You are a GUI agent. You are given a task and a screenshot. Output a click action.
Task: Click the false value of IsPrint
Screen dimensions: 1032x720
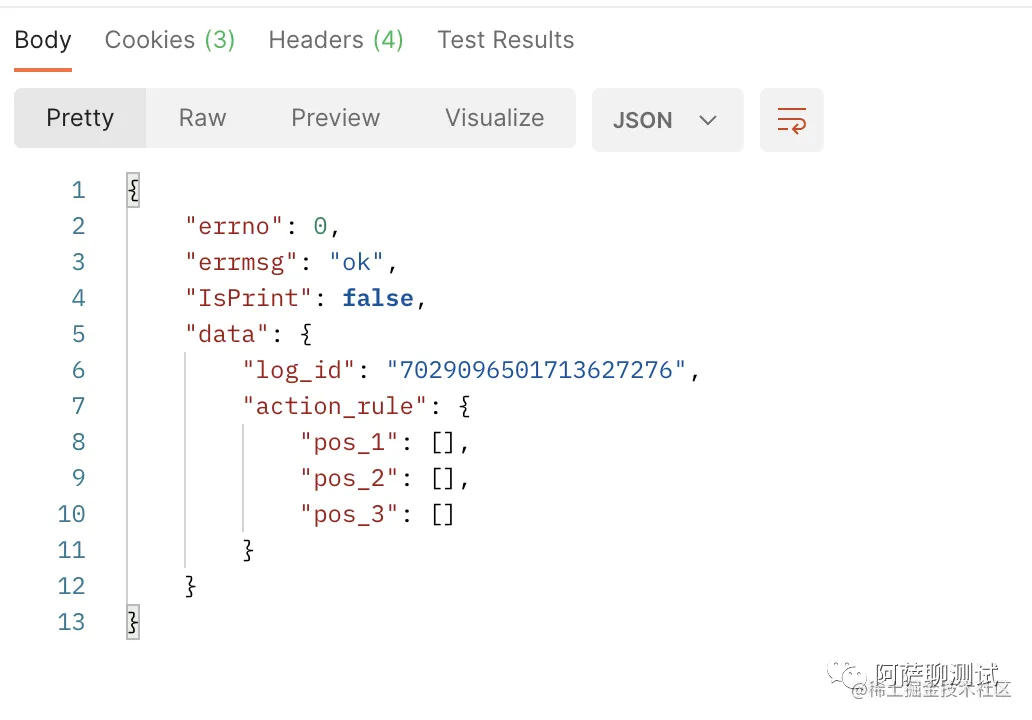pos(377,298)
